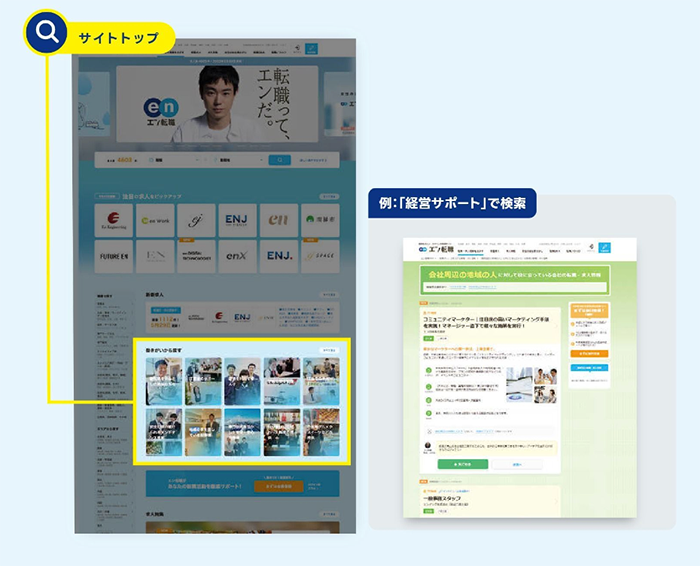Click 'see all' button beside featured jobs heading
The height and width of the screenshot is (566, 700).
pos(329,196)
